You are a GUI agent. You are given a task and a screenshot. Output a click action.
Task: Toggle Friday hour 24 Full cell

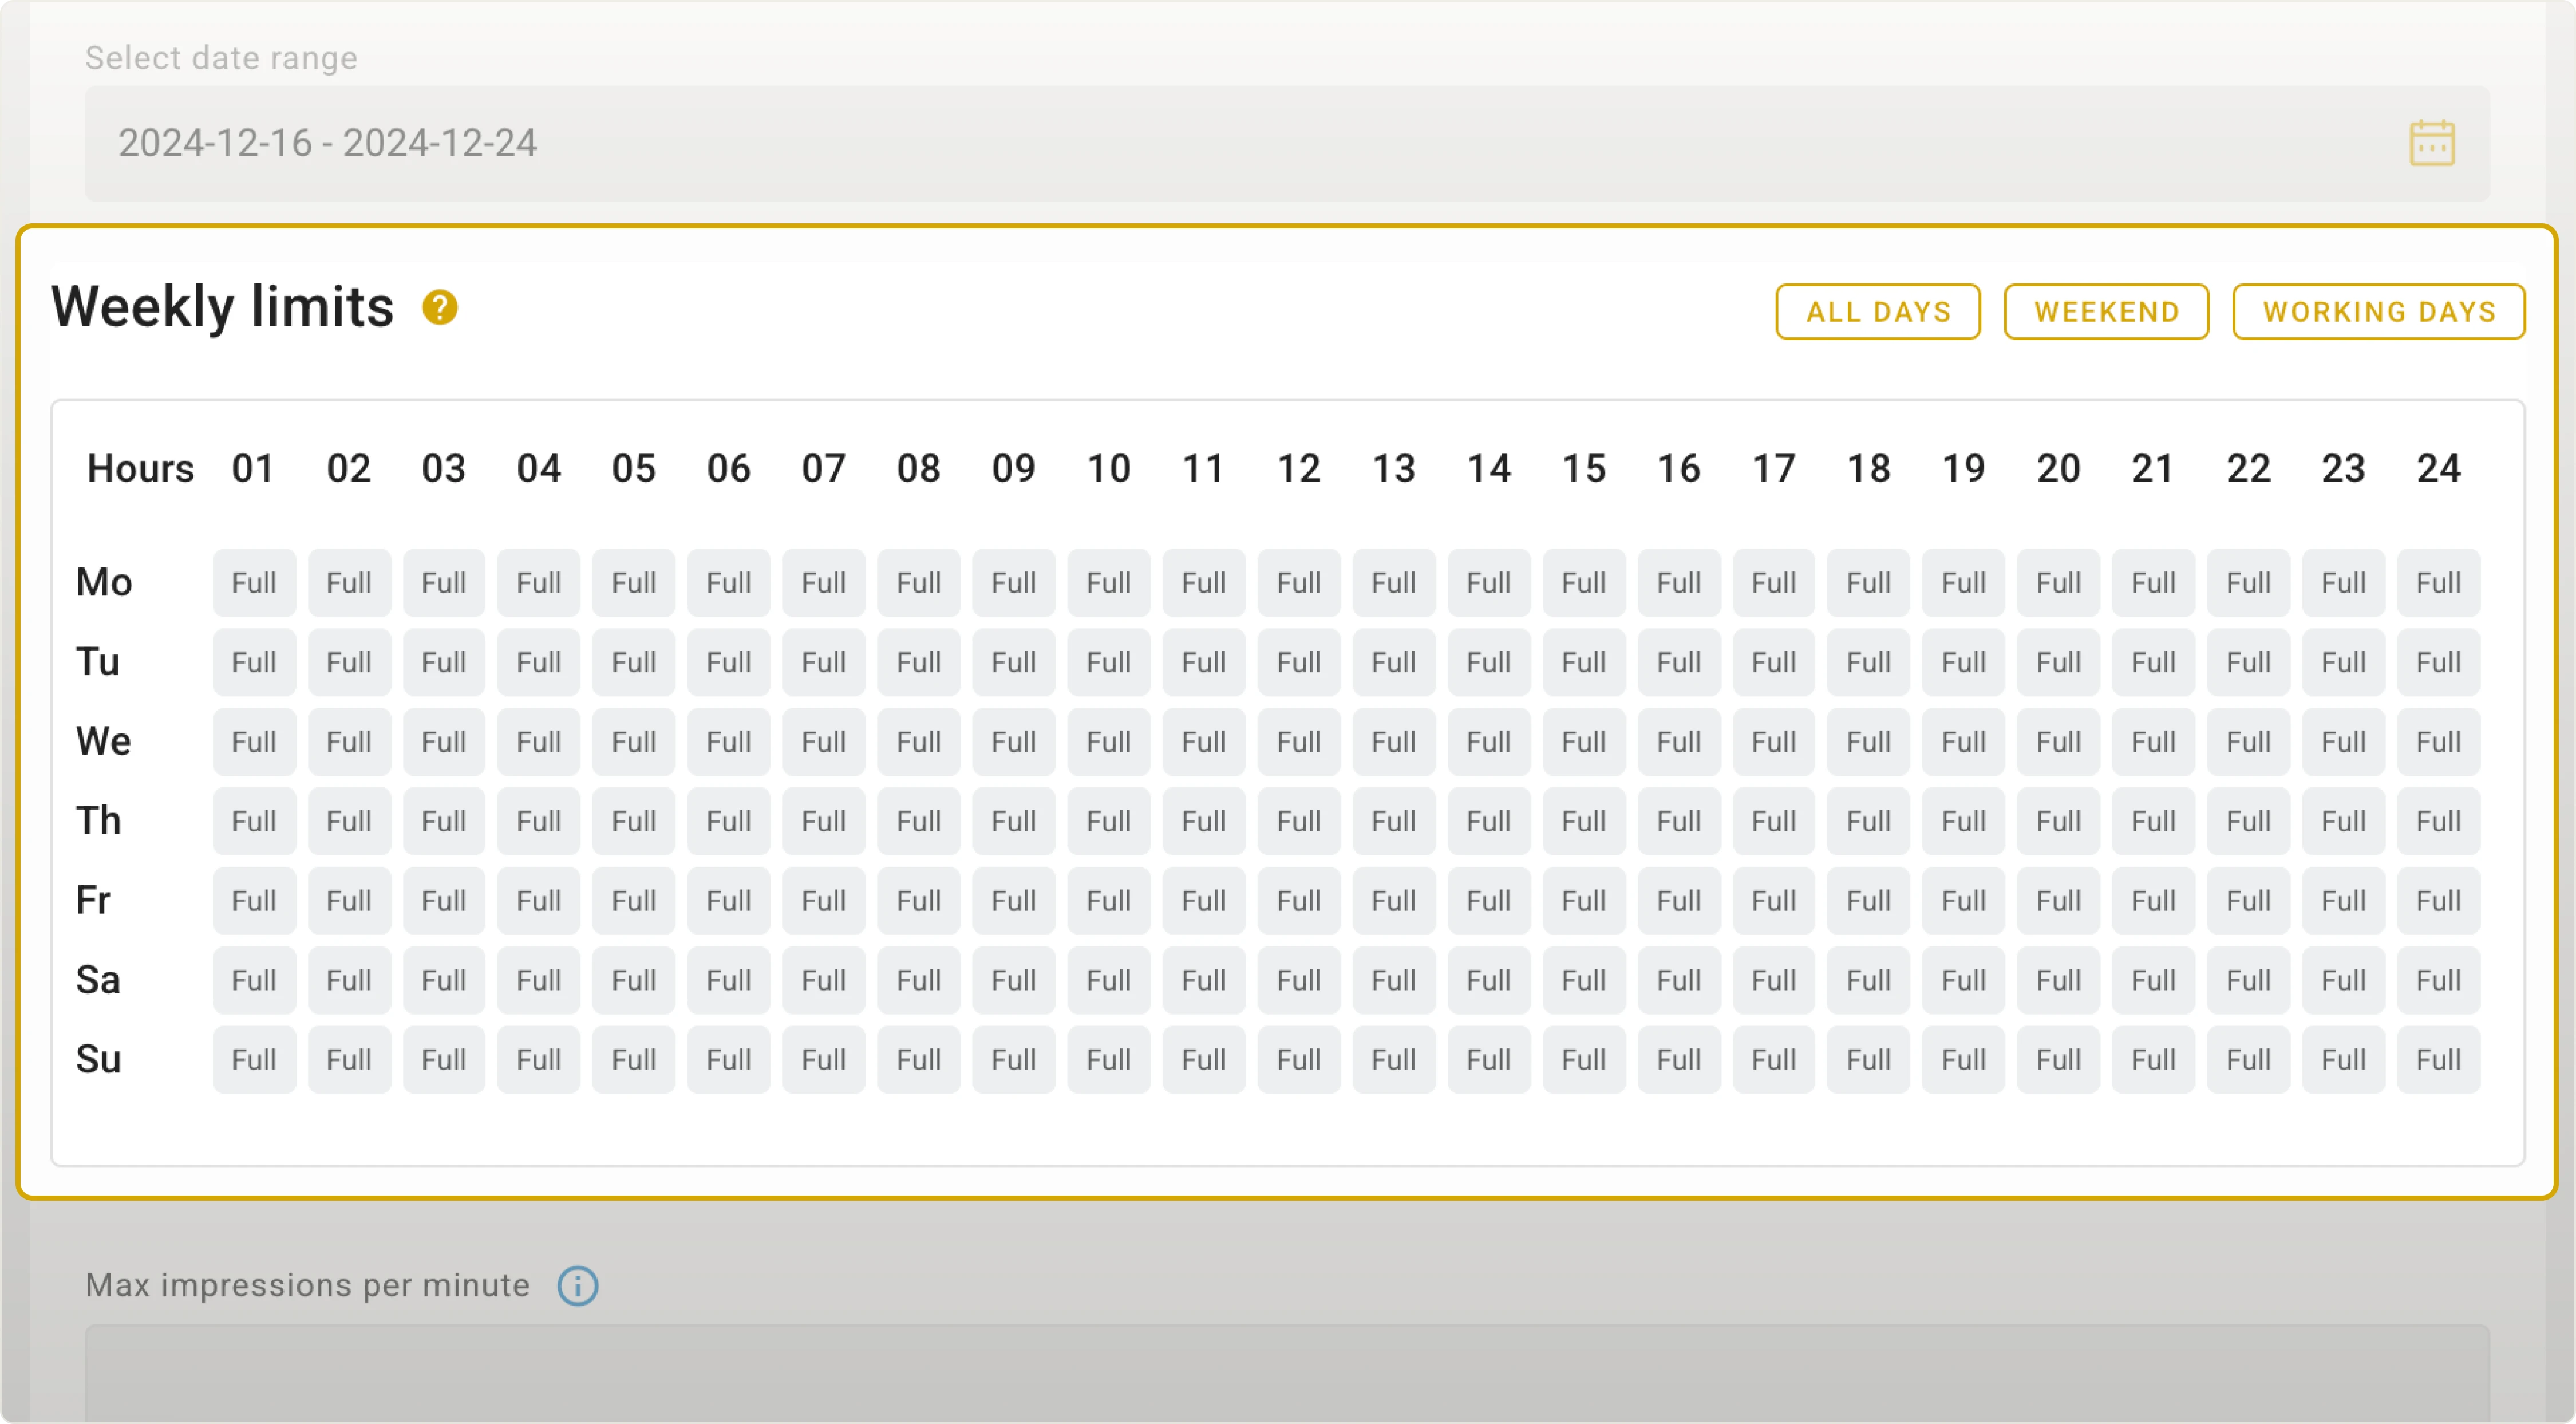[2438, 901]
